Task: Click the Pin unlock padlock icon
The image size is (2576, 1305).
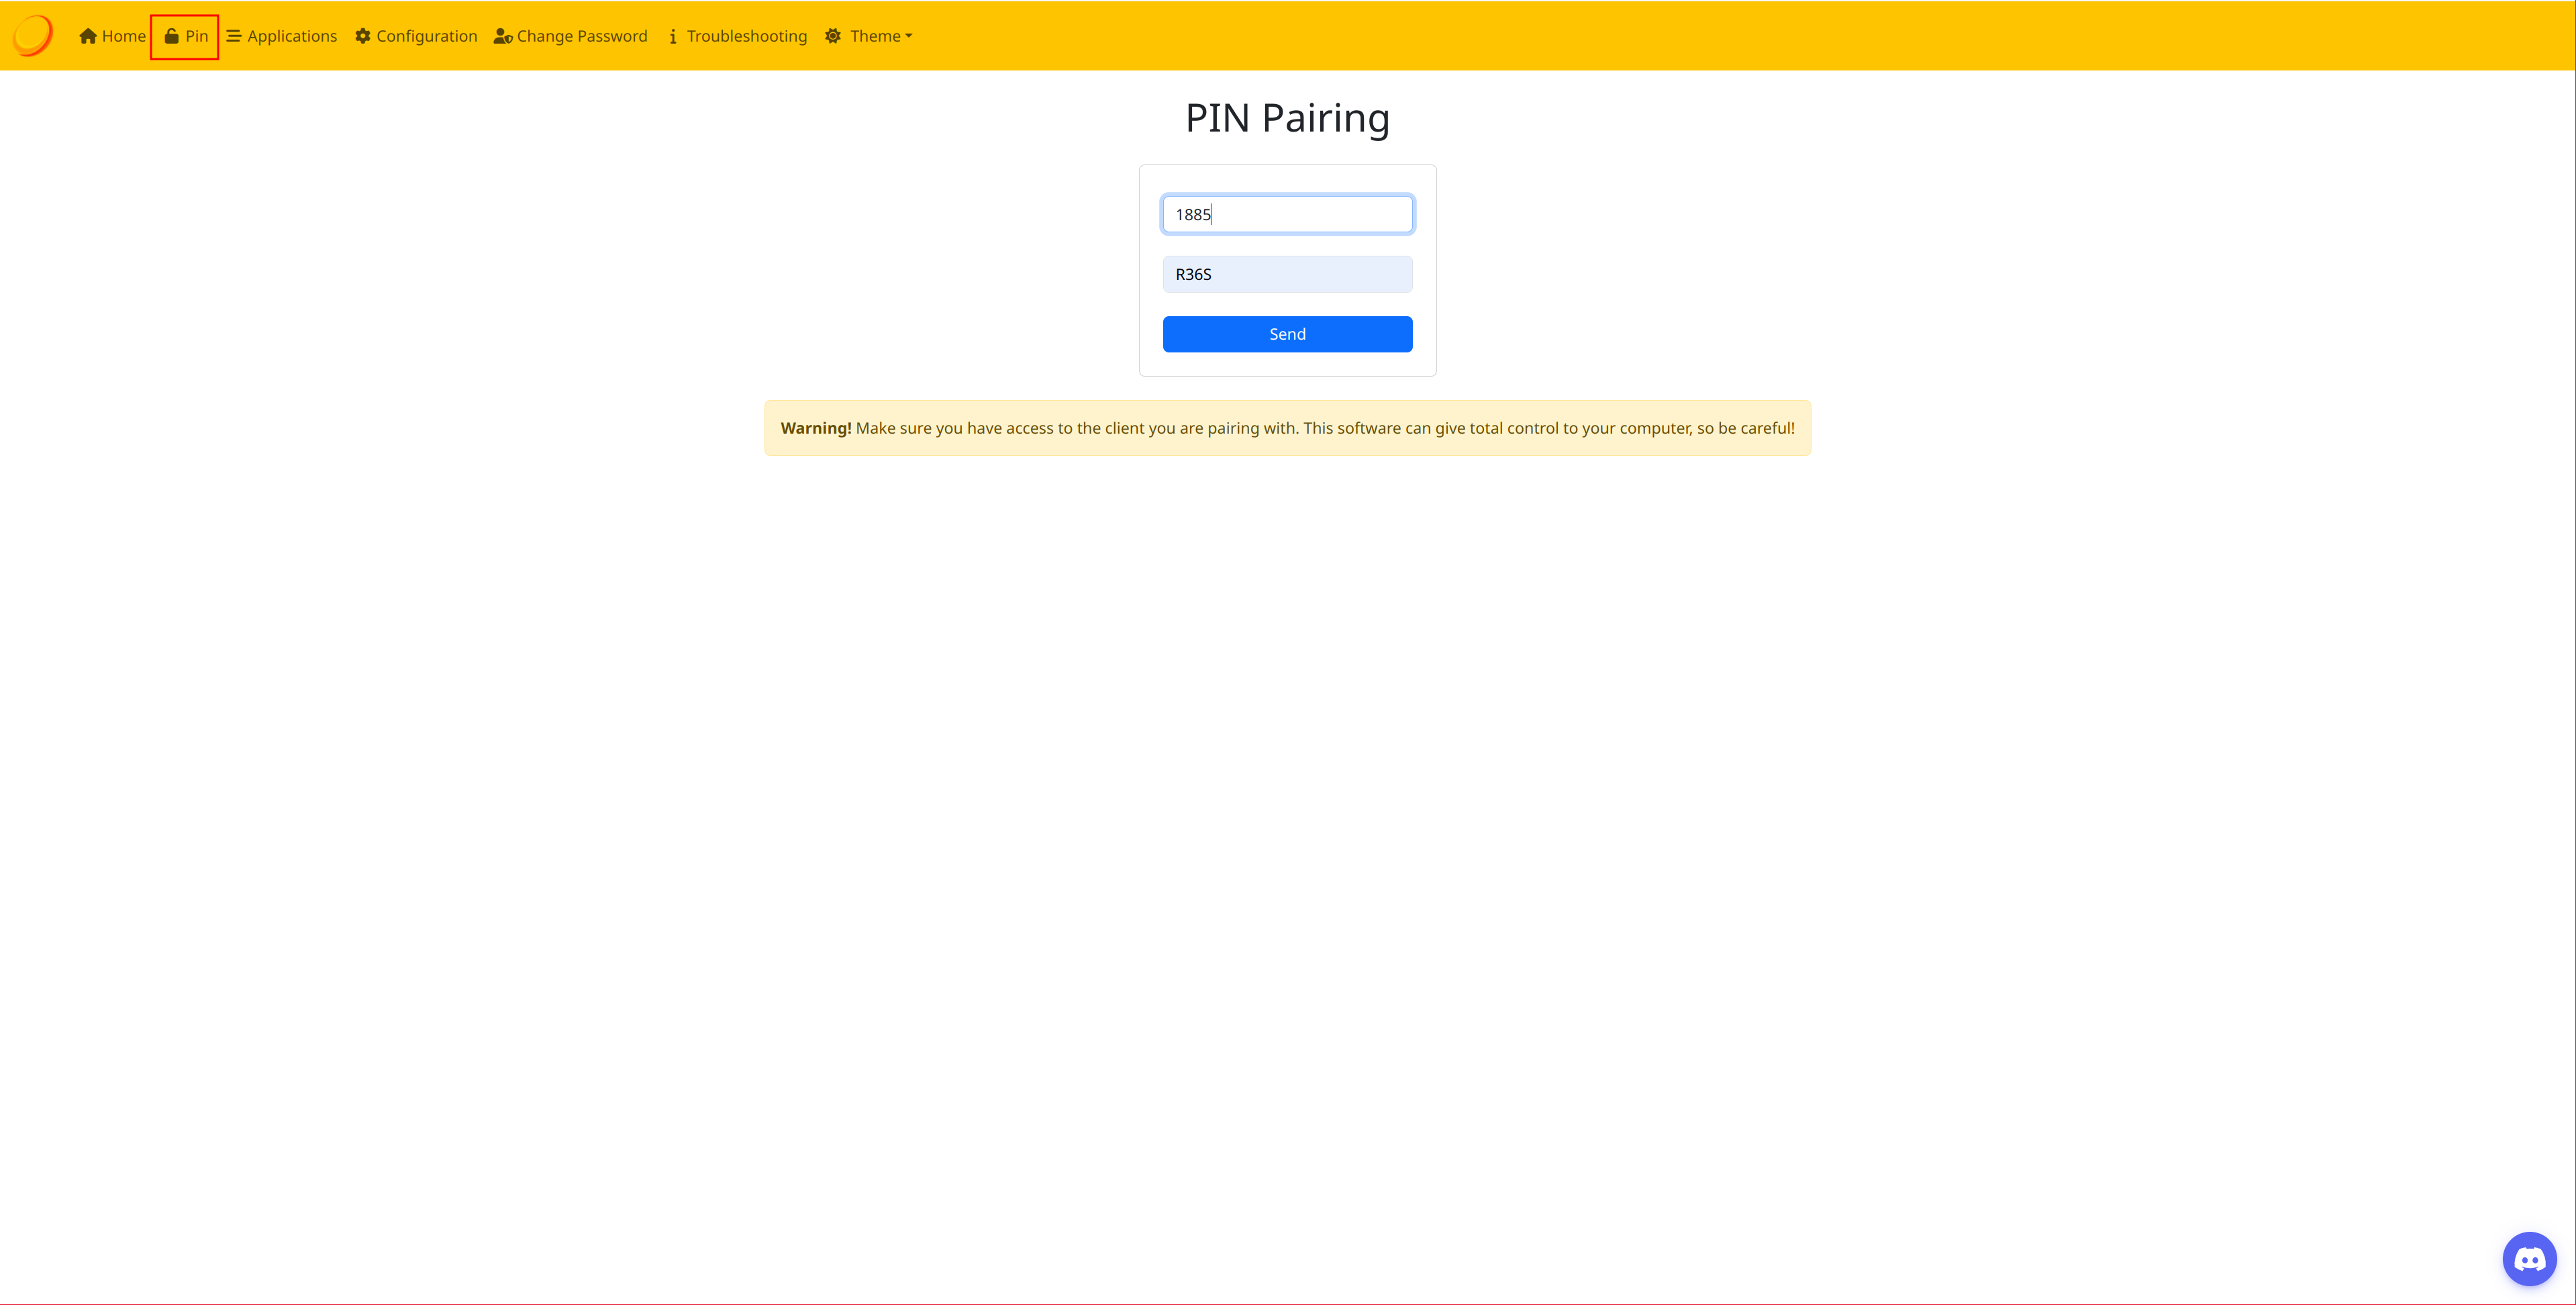Action: (171, 36)
